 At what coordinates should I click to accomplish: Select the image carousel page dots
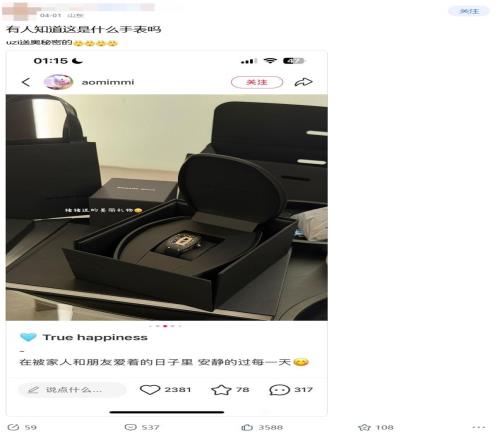click(x=165, y=326)
